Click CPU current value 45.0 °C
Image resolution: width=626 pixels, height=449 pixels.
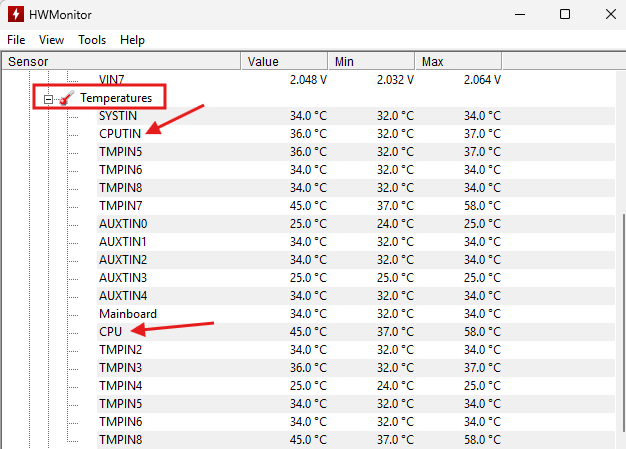tap(308, 332)
